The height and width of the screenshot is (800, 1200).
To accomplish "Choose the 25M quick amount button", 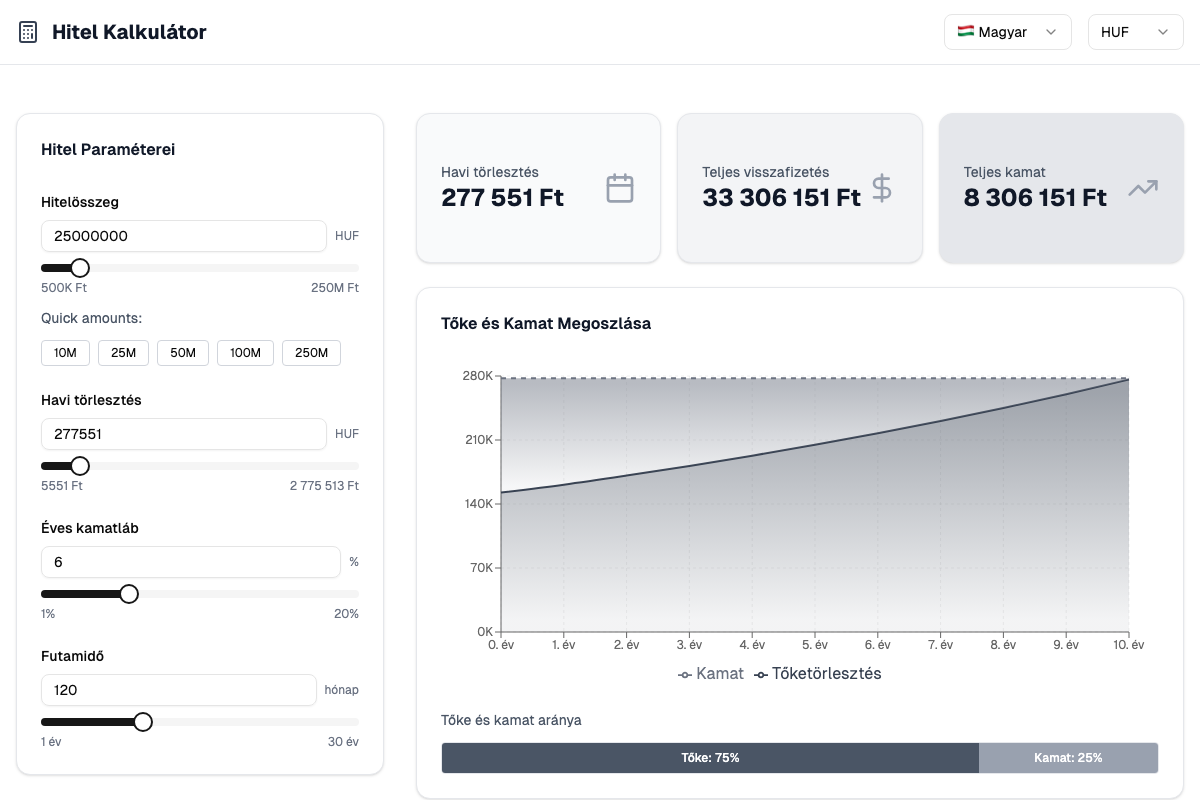I will pyautogui.click(x=123, y=353).
